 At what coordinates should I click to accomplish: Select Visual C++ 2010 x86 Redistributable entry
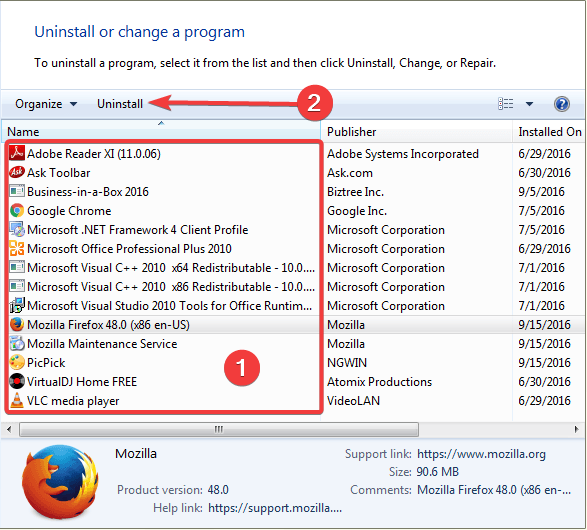(171, 287)
